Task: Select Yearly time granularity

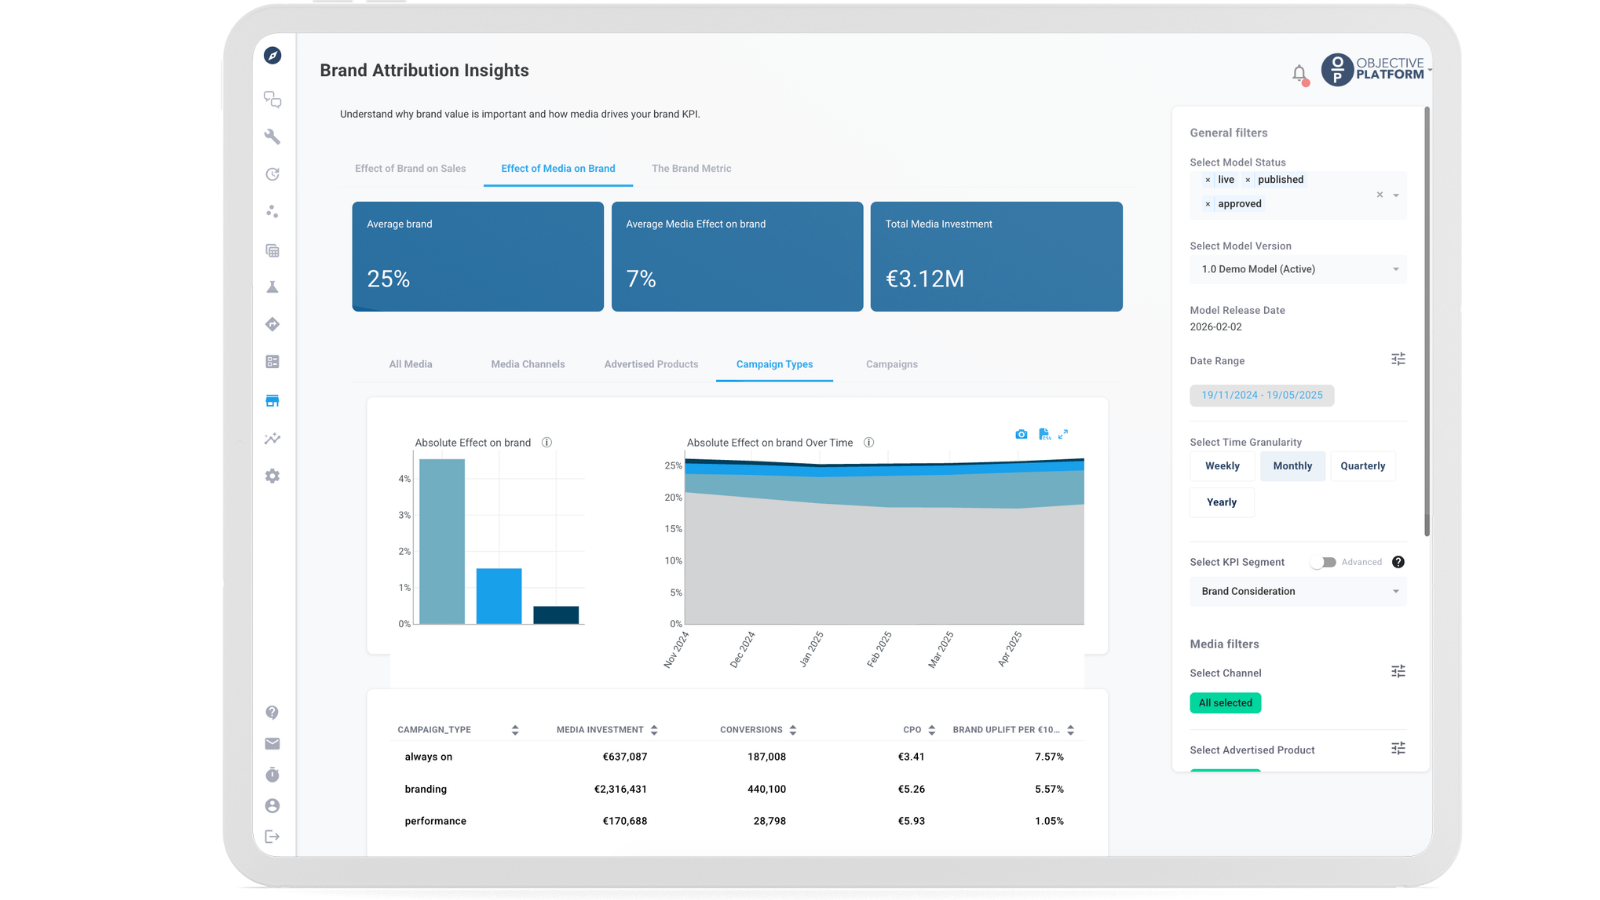Action: [1221, 502]
